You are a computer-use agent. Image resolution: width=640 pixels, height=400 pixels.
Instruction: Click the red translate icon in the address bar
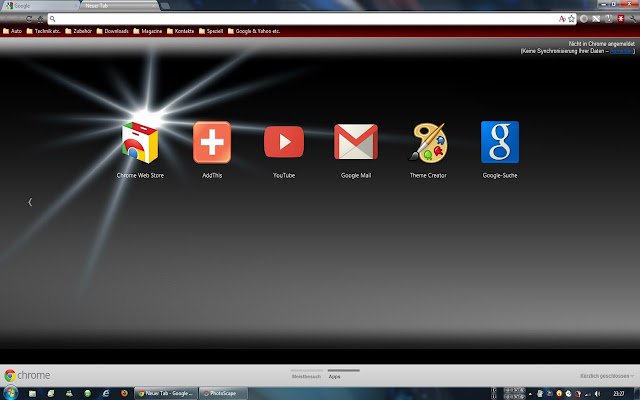click(x=562, y=19)
